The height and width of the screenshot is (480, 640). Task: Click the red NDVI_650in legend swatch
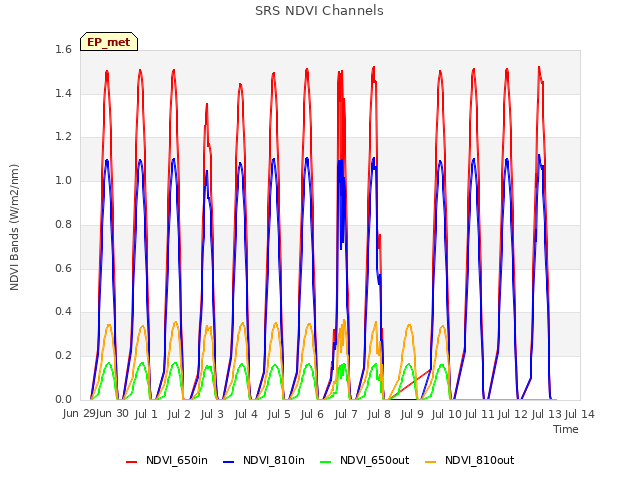point(131,462)
